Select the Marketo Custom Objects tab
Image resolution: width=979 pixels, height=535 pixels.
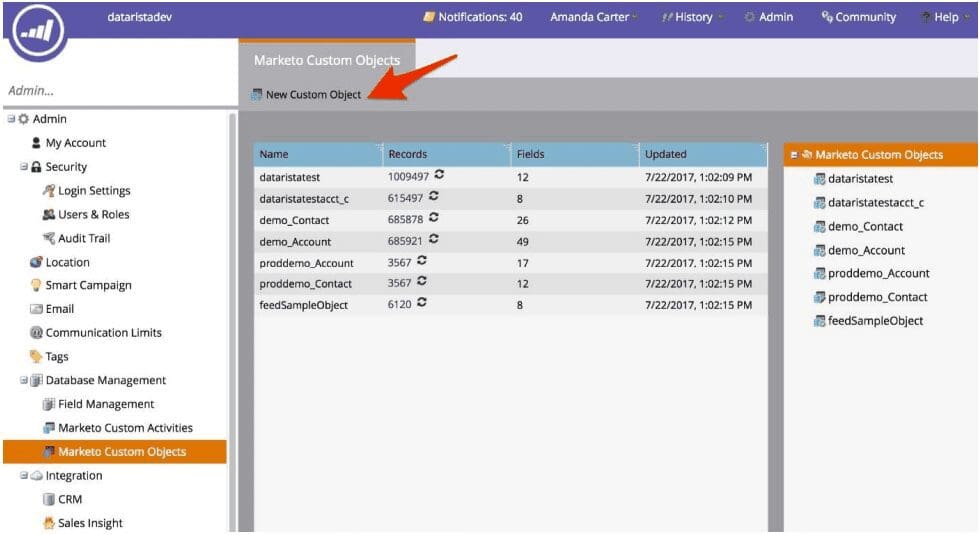(327, 60)
